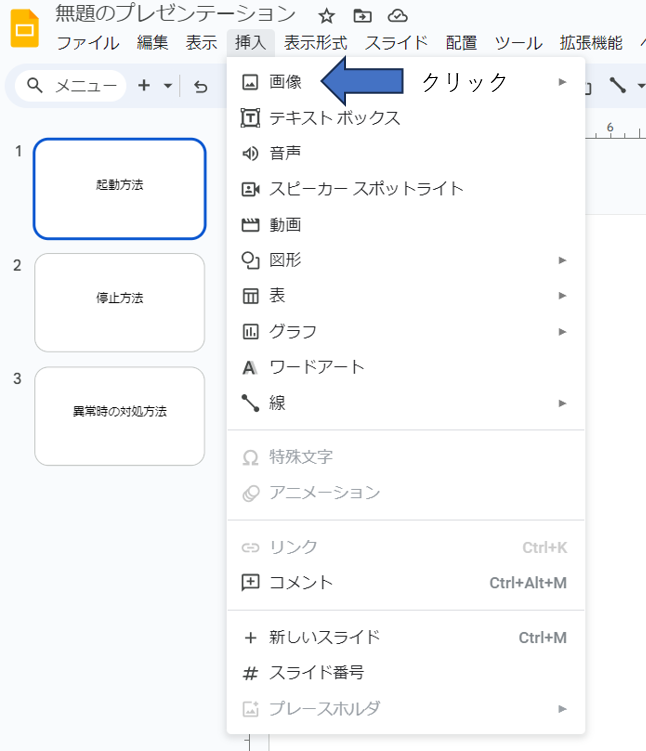Click the plus new slide toolbar button
This screenshot has height=751, width=646.
144,86
